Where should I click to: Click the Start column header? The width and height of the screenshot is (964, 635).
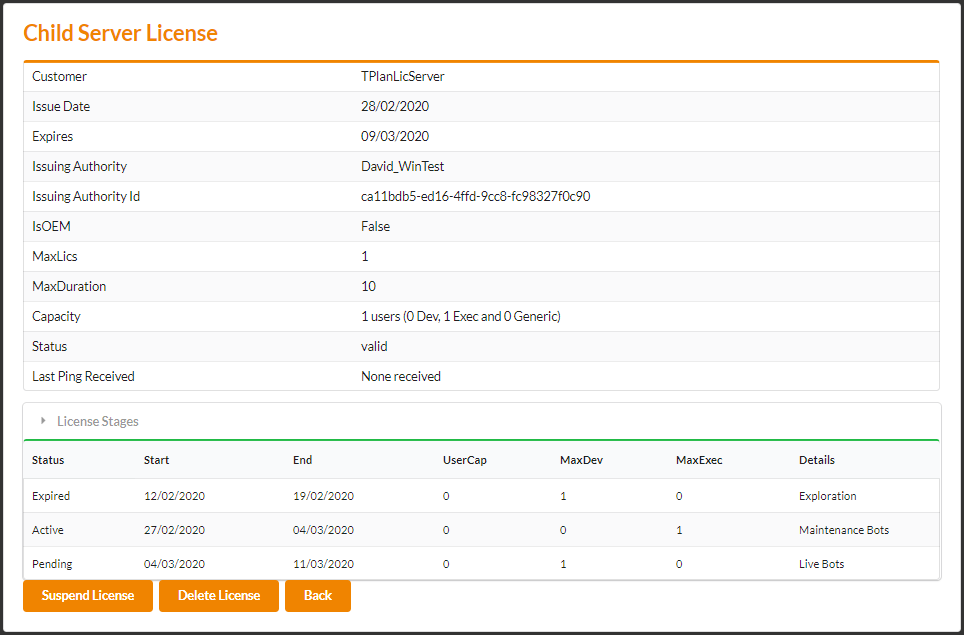[156, 460]
